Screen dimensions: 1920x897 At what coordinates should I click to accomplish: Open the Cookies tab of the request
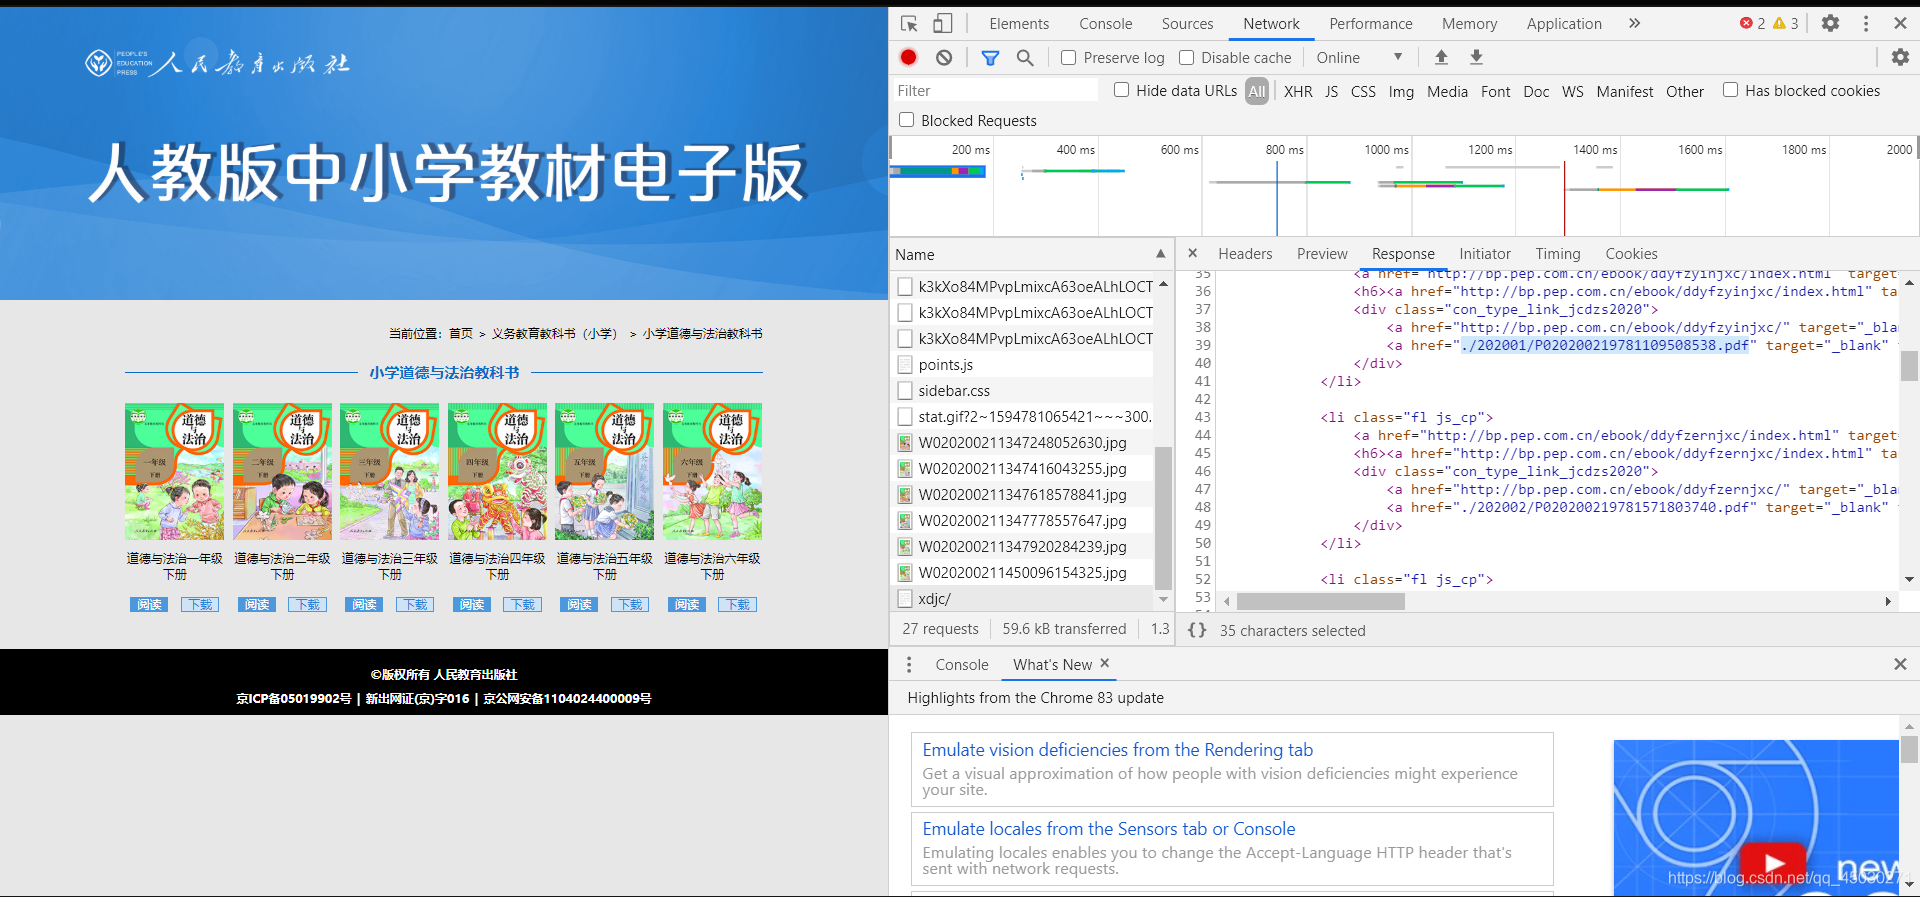tap(1631, 254)
